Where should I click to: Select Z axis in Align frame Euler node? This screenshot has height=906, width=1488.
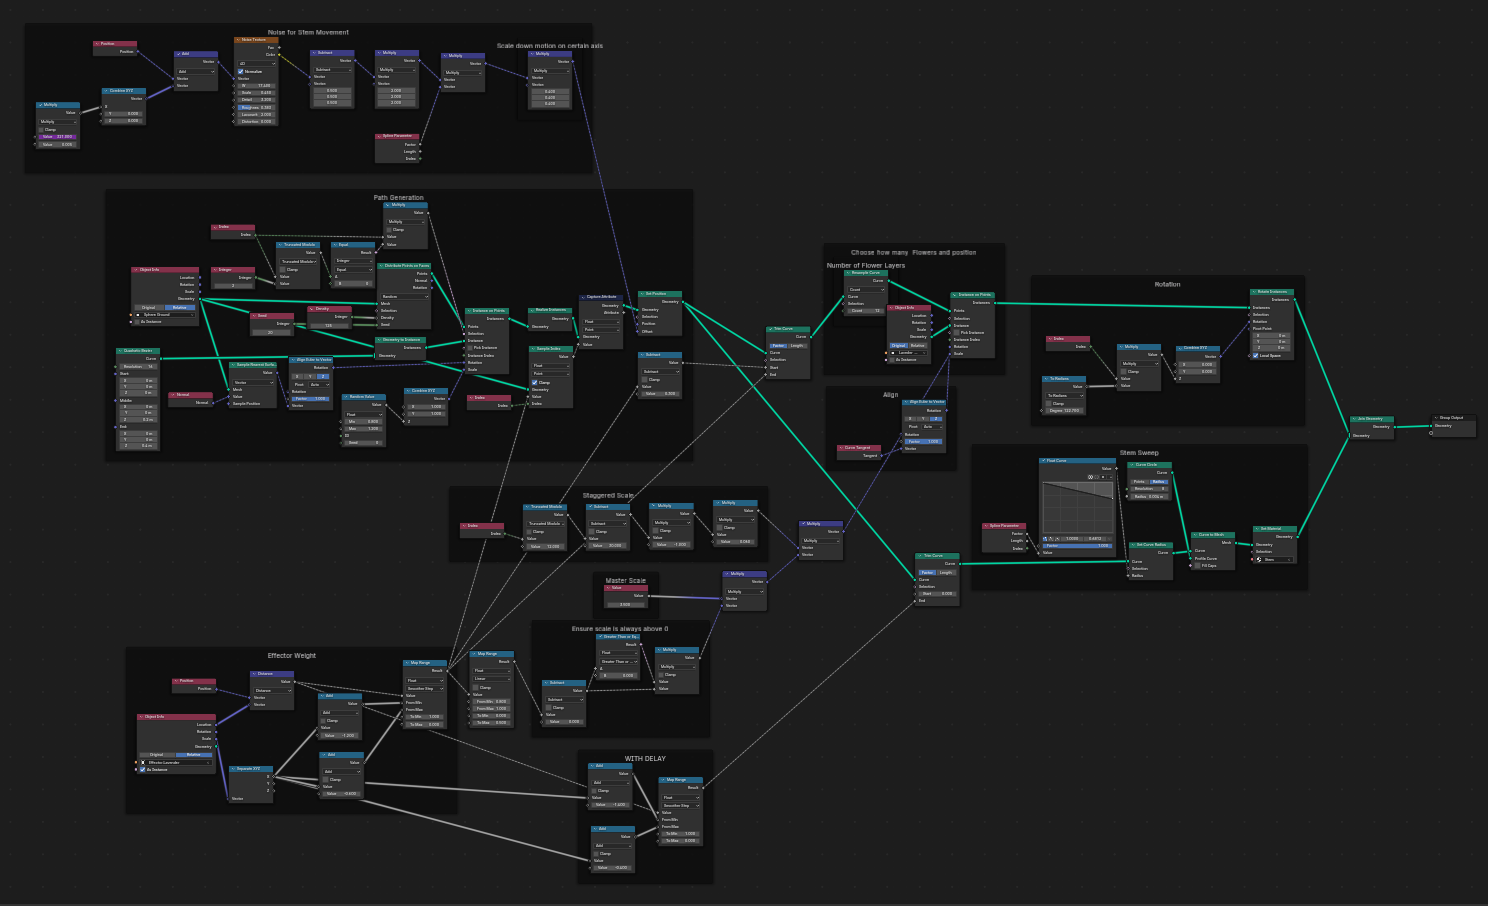(x=936, y=418)
